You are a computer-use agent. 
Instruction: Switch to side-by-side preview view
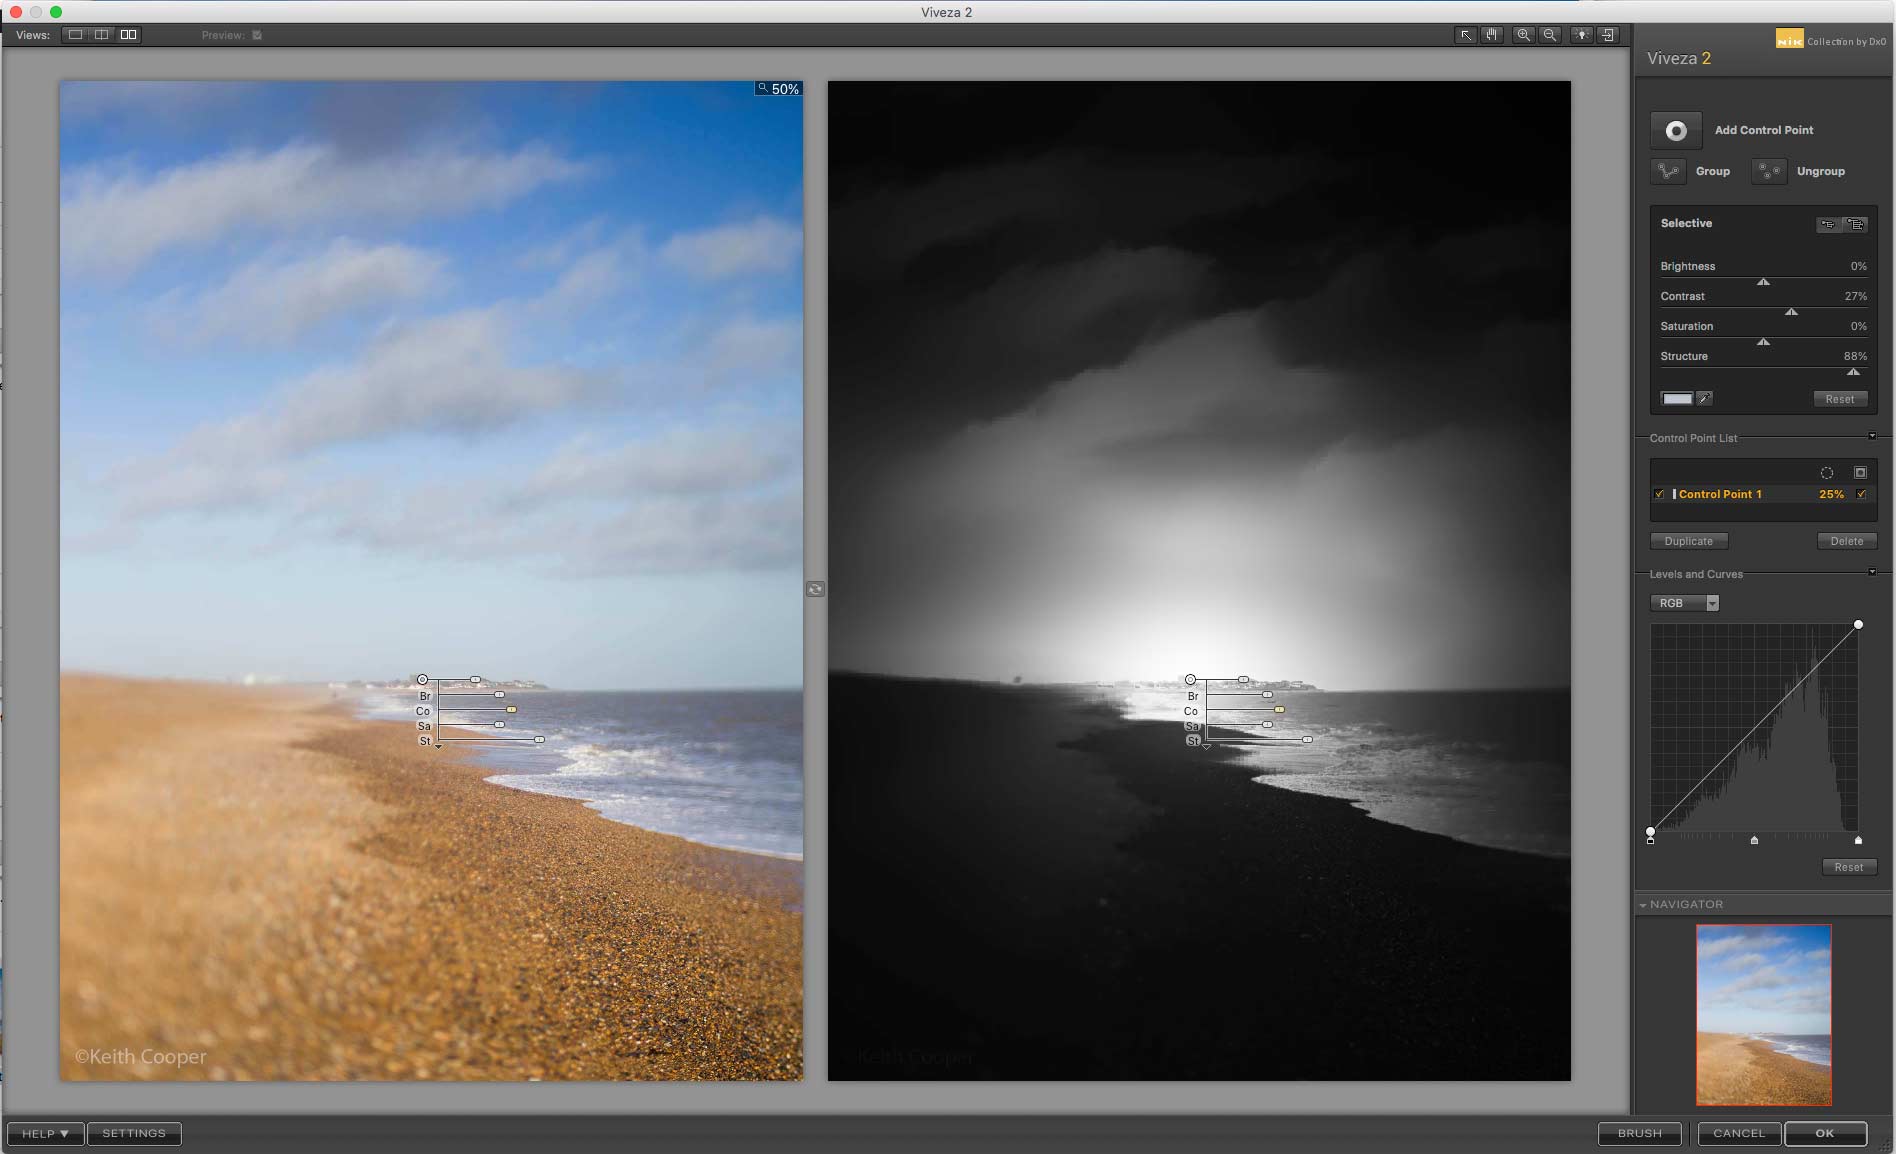coord(129,35)
